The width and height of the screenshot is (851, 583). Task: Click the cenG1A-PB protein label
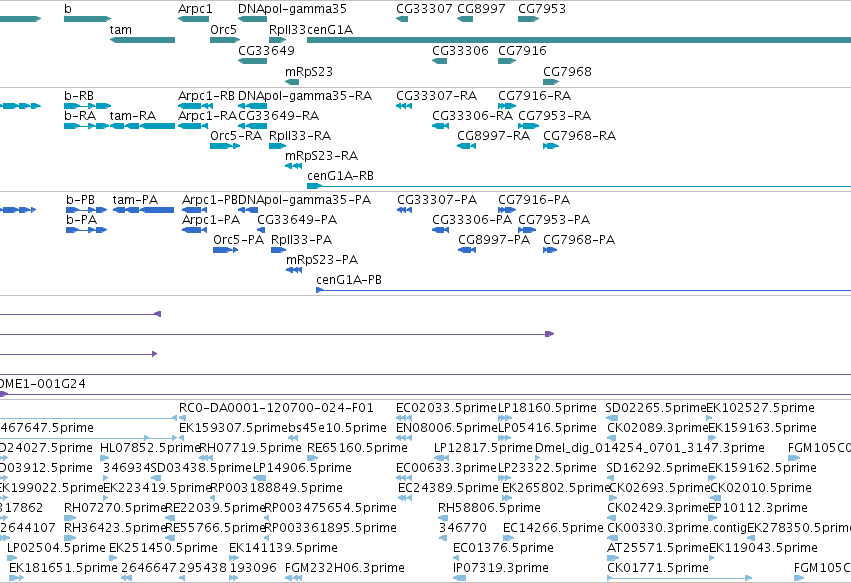click(349, 280)
